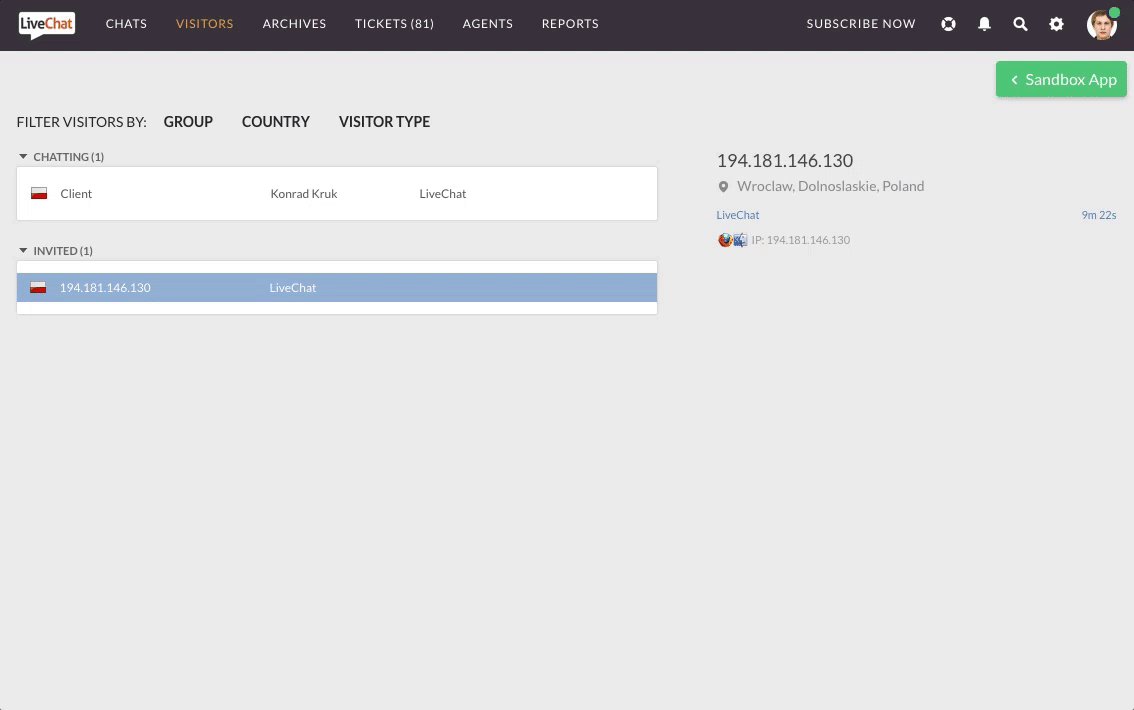Click the search magnifier icon
The image size is (1134, 710).
point(1020,24)
